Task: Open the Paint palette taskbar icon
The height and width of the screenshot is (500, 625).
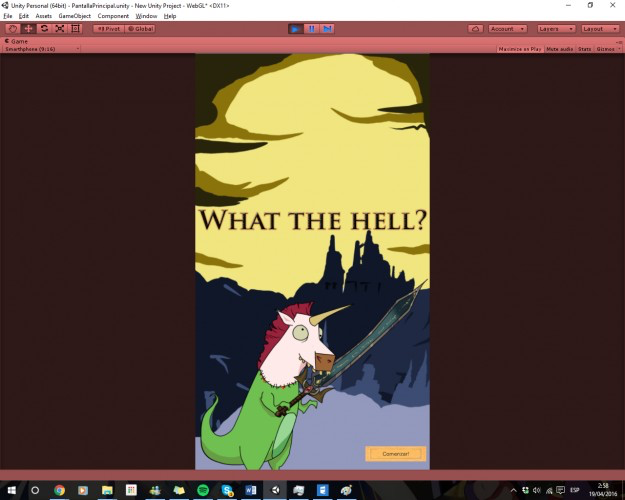Action: click(346, 490)
